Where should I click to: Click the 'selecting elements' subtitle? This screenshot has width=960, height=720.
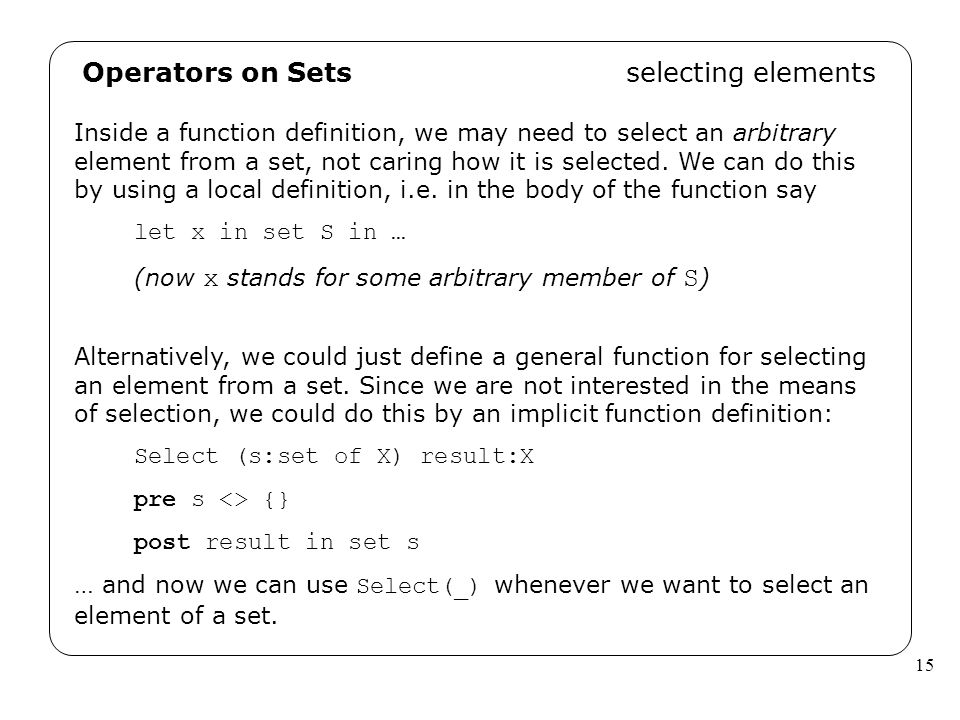[751, 73]
